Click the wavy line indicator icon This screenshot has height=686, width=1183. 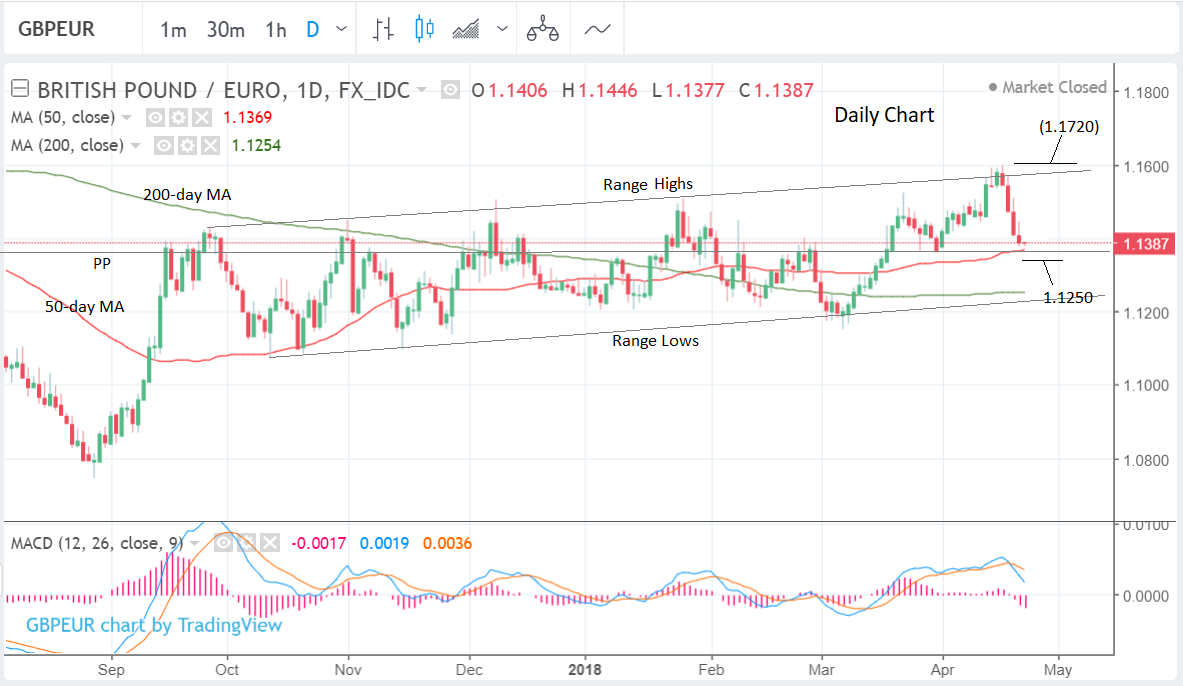pos(597,29)
